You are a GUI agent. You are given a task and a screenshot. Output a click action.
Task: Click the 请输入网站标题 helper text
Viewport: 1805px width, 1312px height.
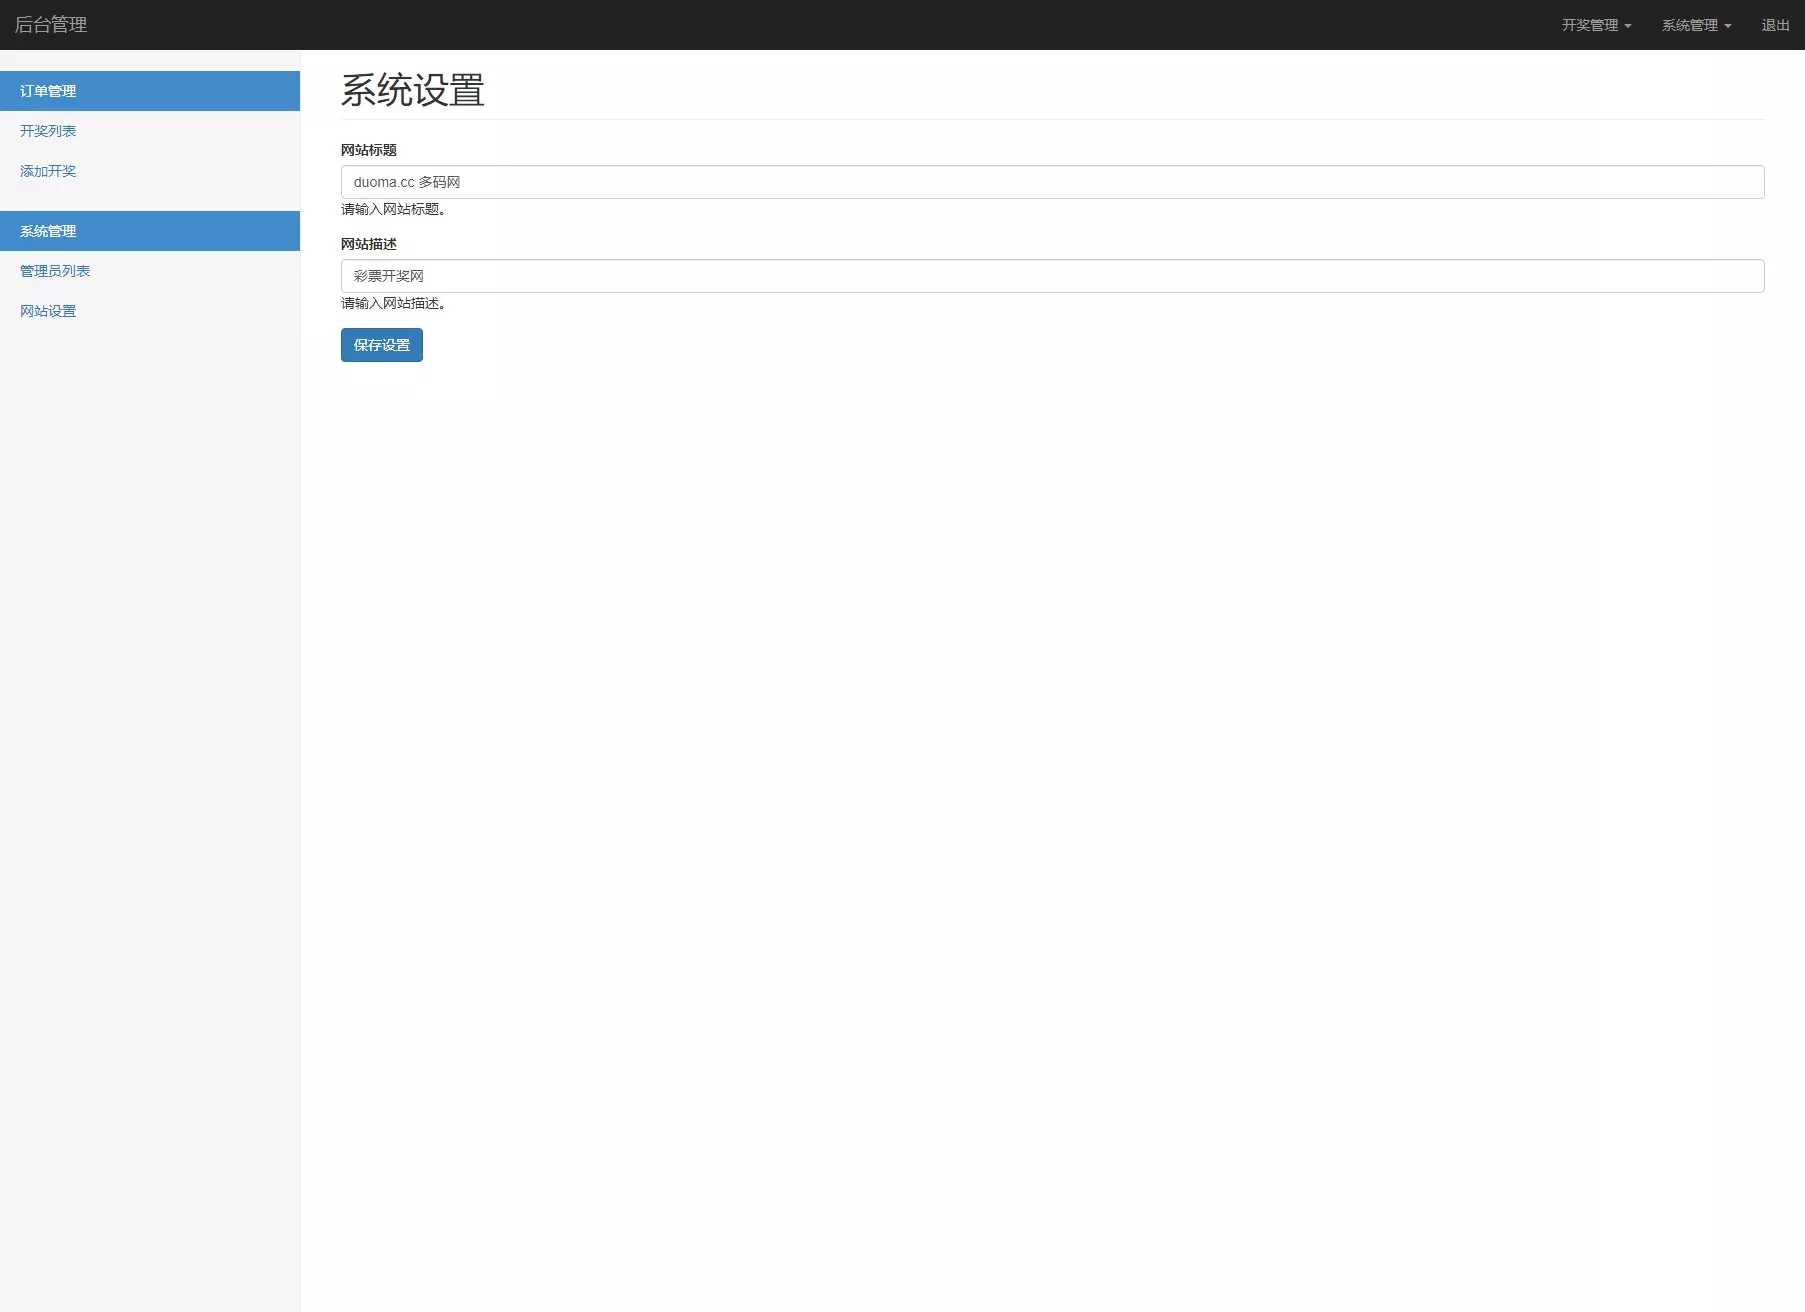(x=394, y=210)
